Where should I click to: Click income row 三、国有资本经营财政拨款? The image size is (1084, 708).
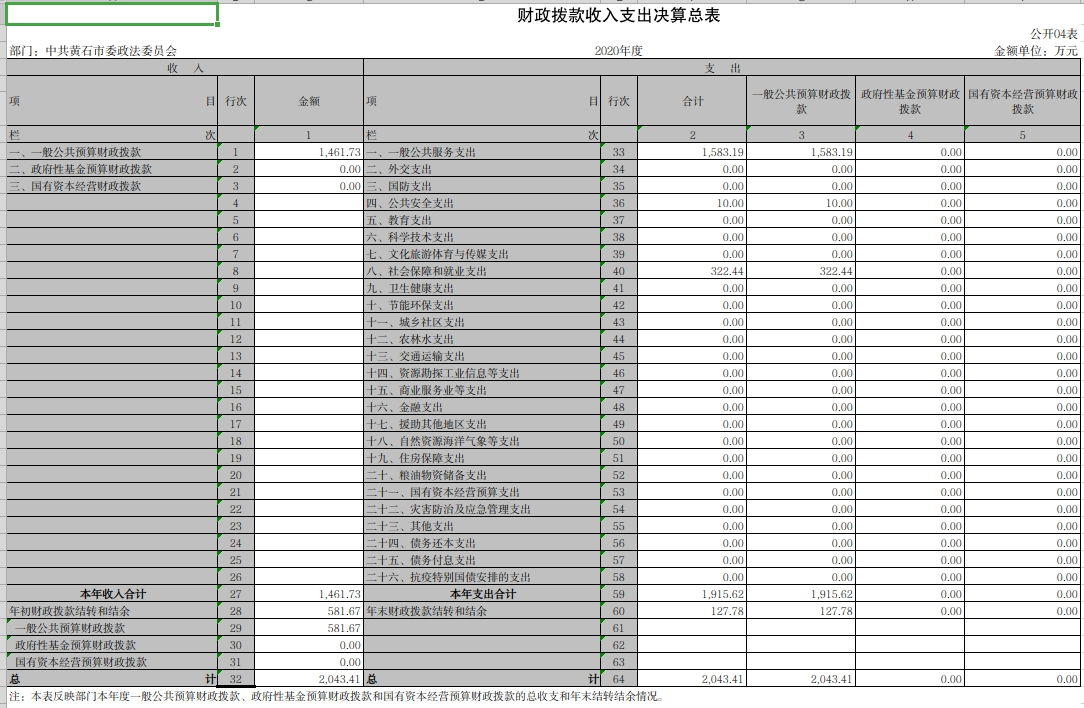(112, 186)
